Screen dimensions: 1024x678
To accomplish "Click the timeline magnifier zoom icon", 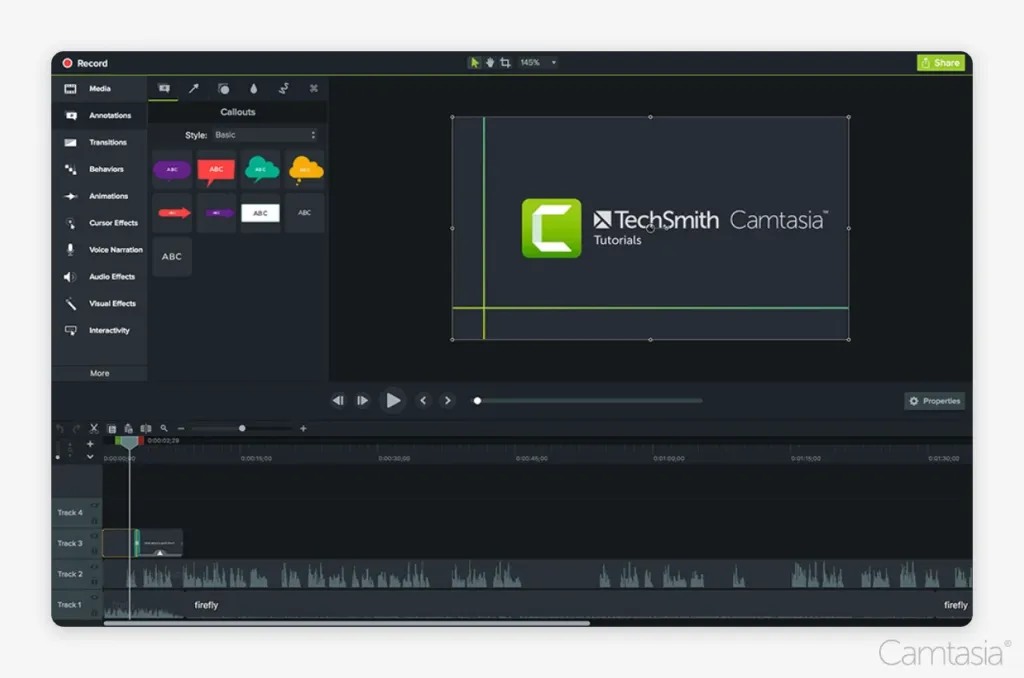I will pos(164,428).
